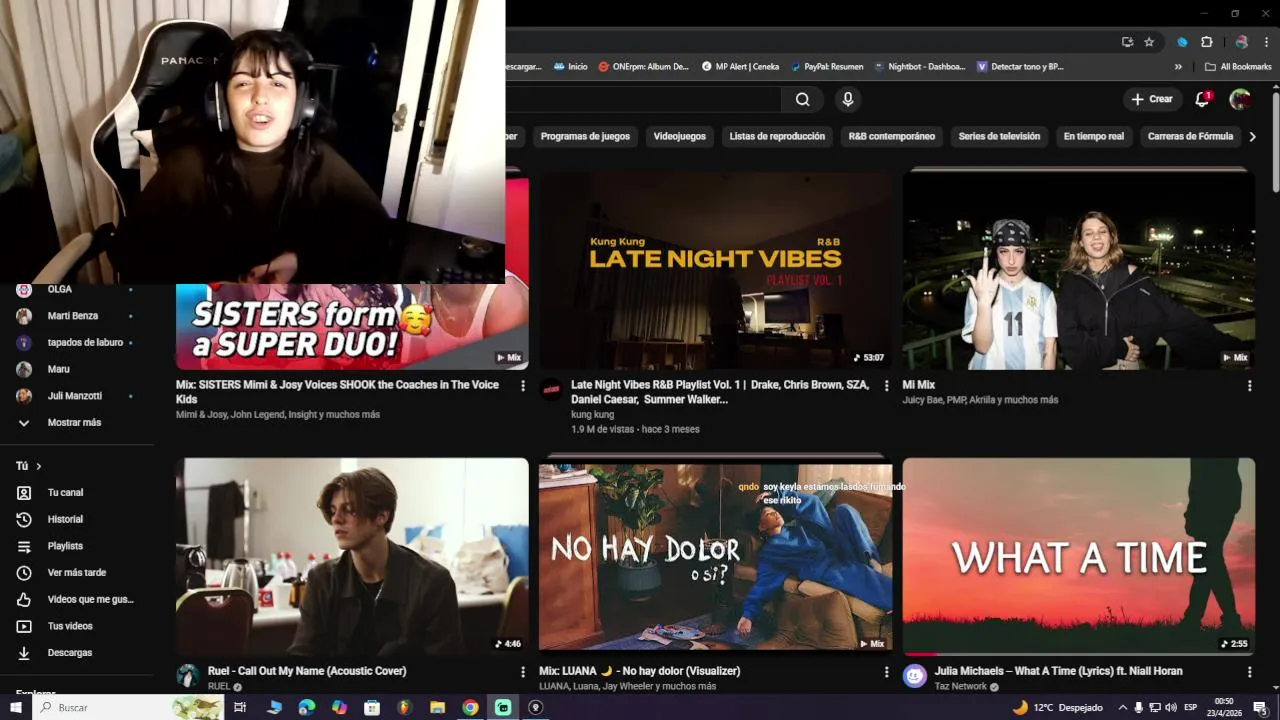Open options menu for Ruel Call Out My Name

[522, 672]
